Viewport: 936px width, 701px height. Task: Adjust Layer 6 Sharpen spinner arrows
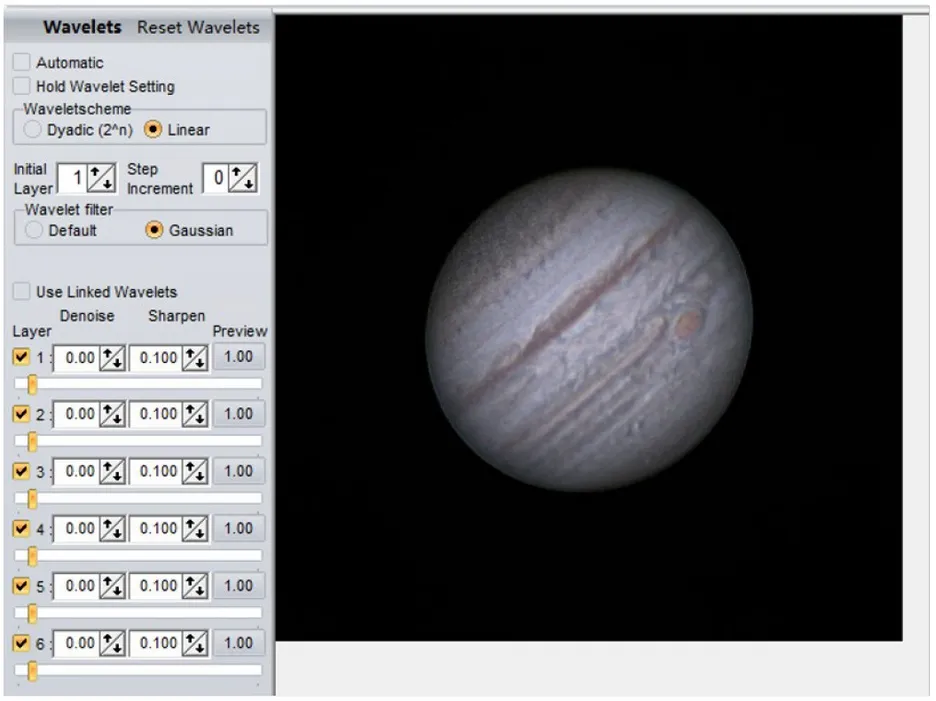click(195, 644)
